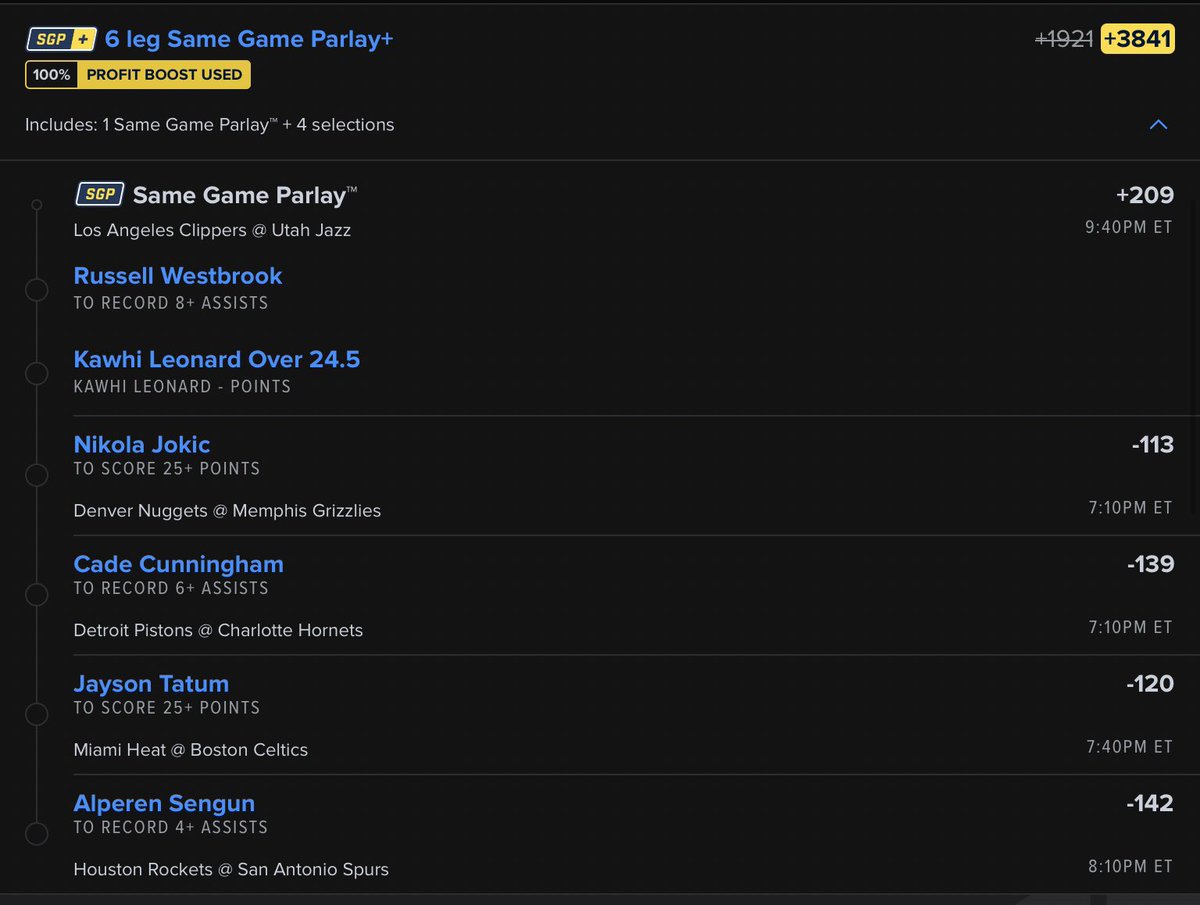Click the 9:40PM ET game time
Viewport: 1200px width, 905px height.
pyautogui.click(x=1129, y=227)
